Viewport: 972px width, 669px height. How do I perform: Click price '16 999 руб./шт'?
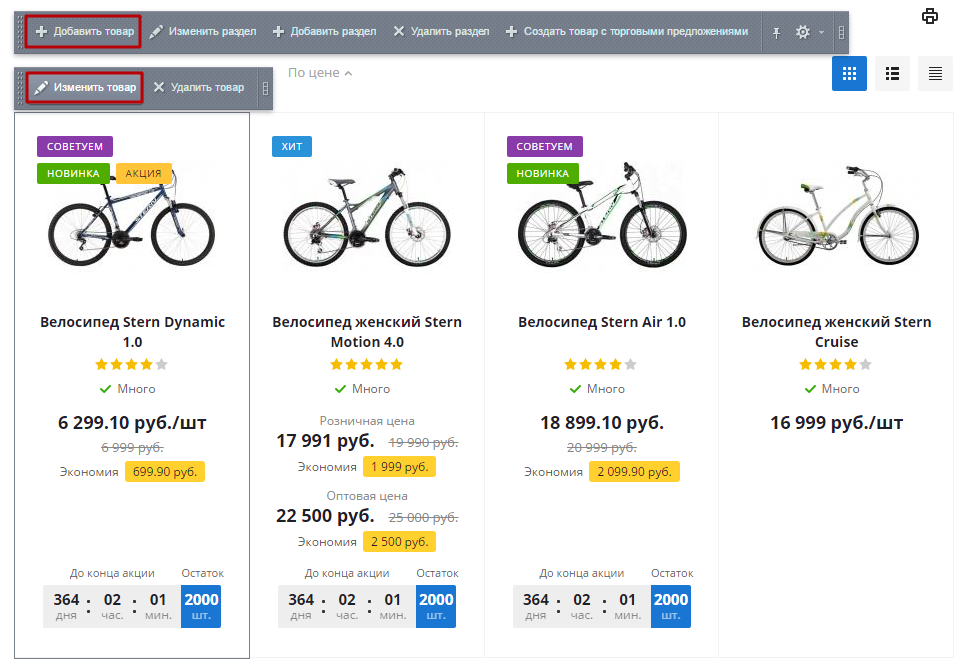click(x=837, y=423)
